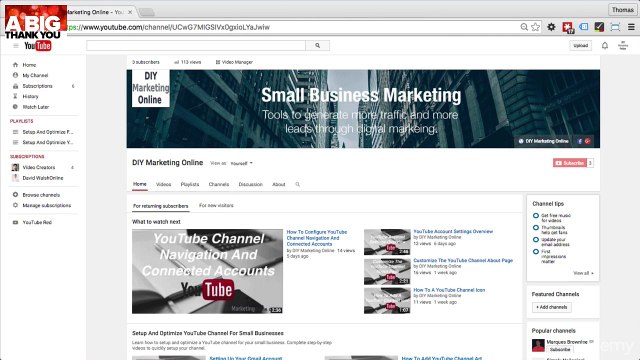Click the History hourglass icon

point(16,96)
